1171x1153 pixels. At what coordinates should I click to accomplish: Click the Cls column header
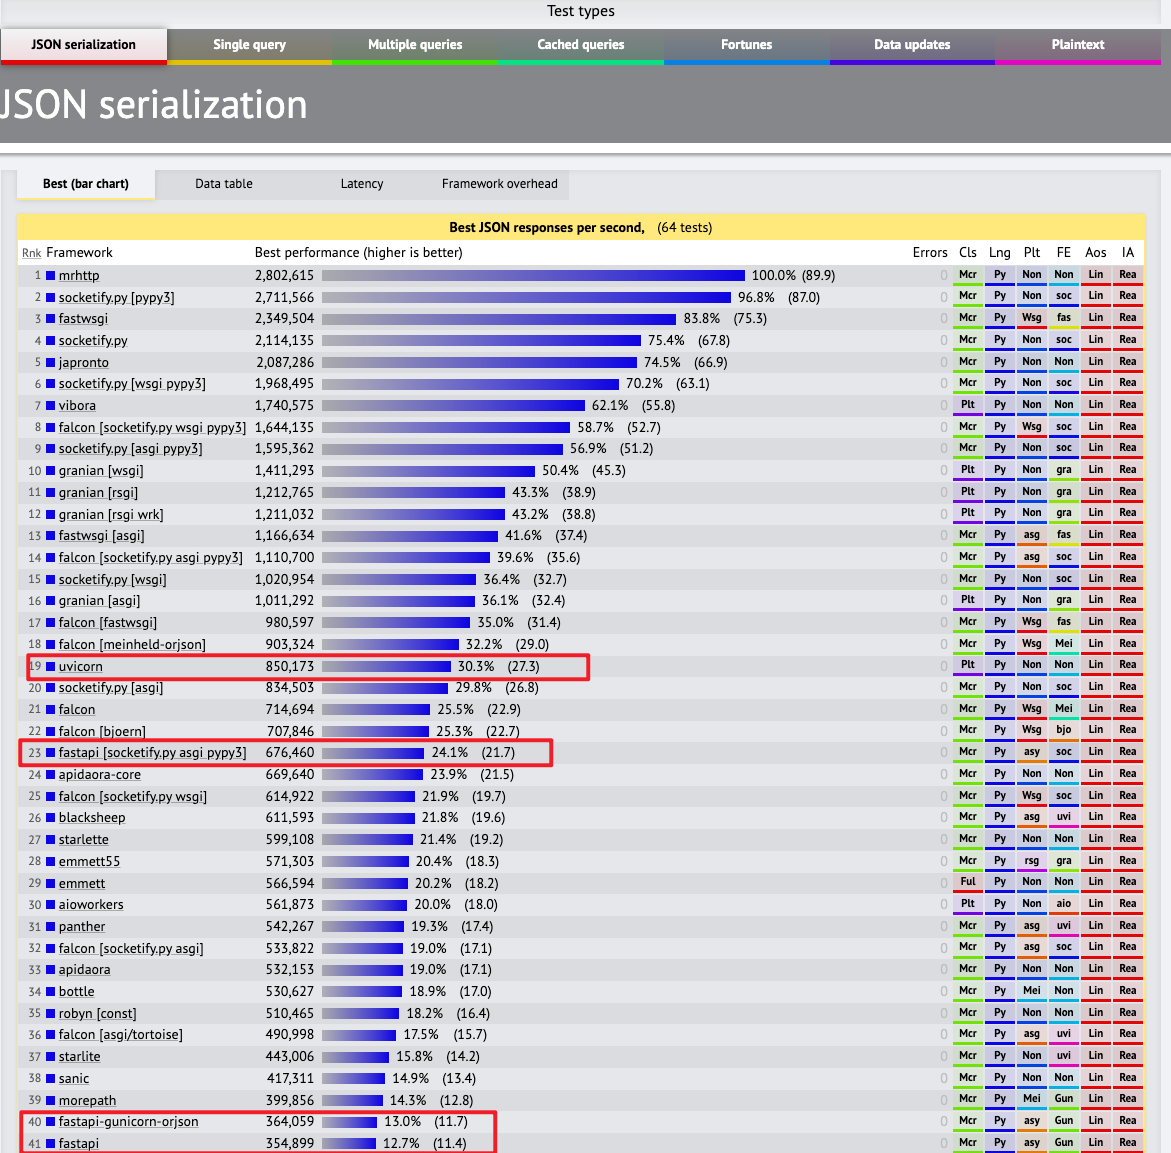click(968, 252)
